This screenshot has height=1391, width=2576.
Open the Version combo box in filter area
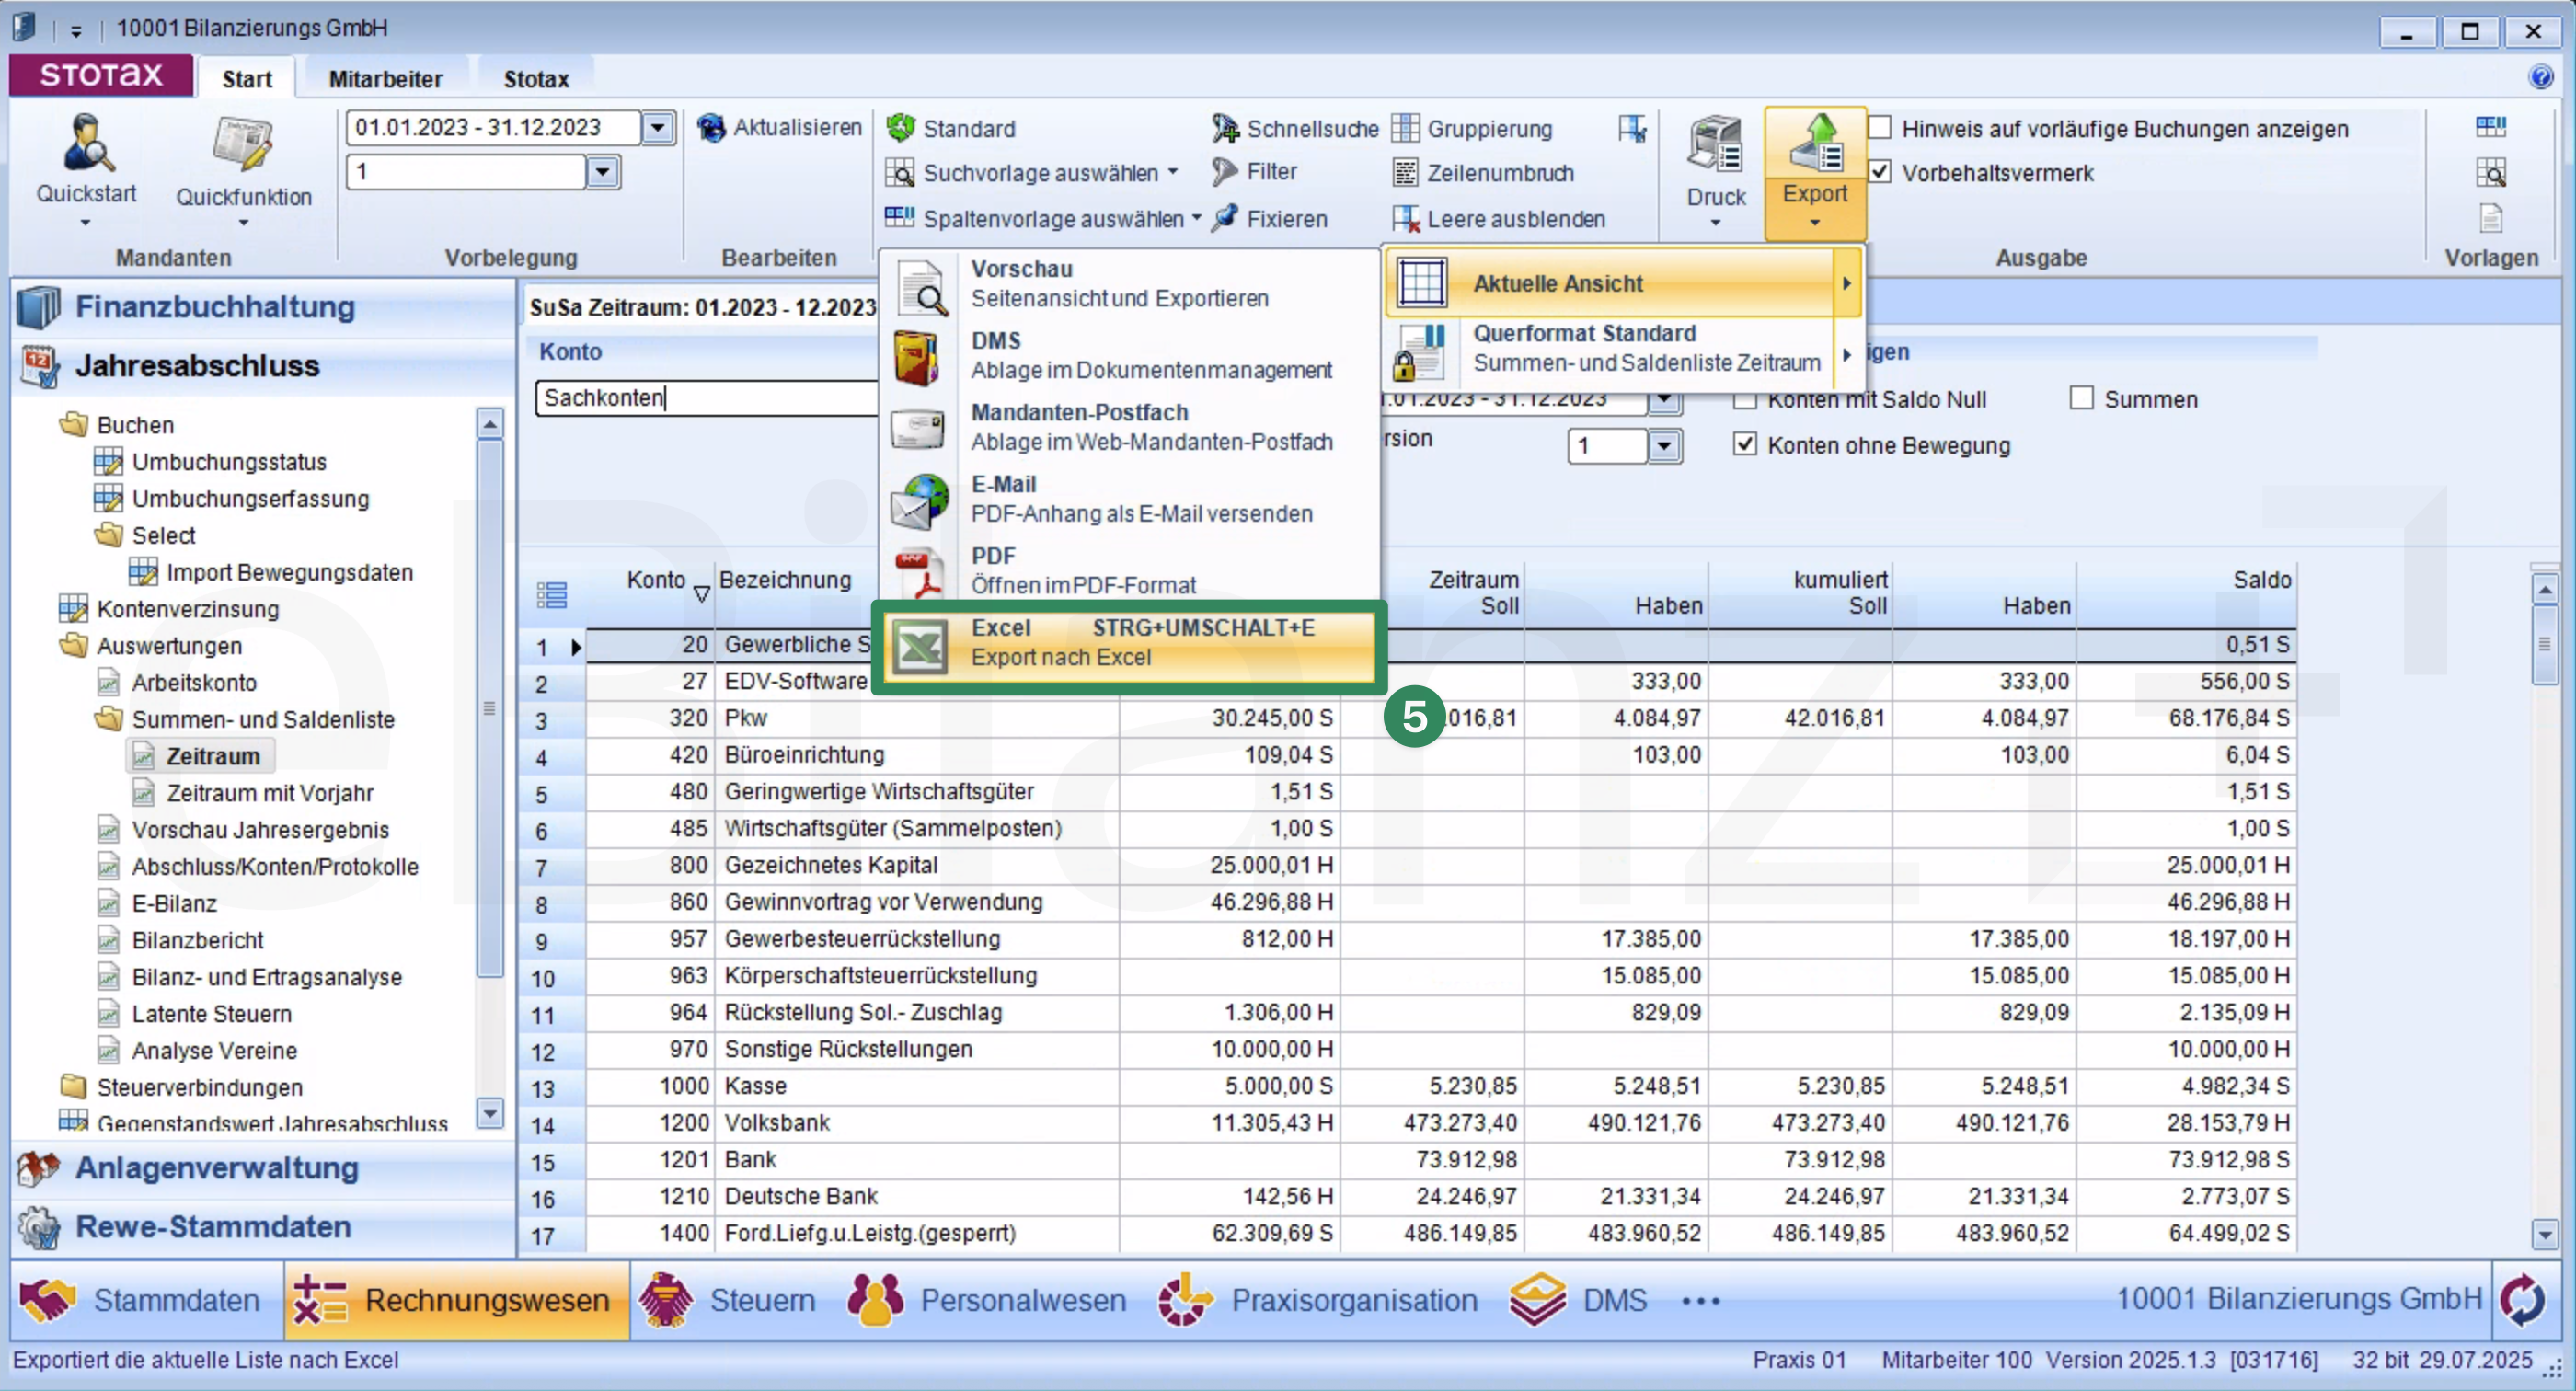pos(1663,445)
